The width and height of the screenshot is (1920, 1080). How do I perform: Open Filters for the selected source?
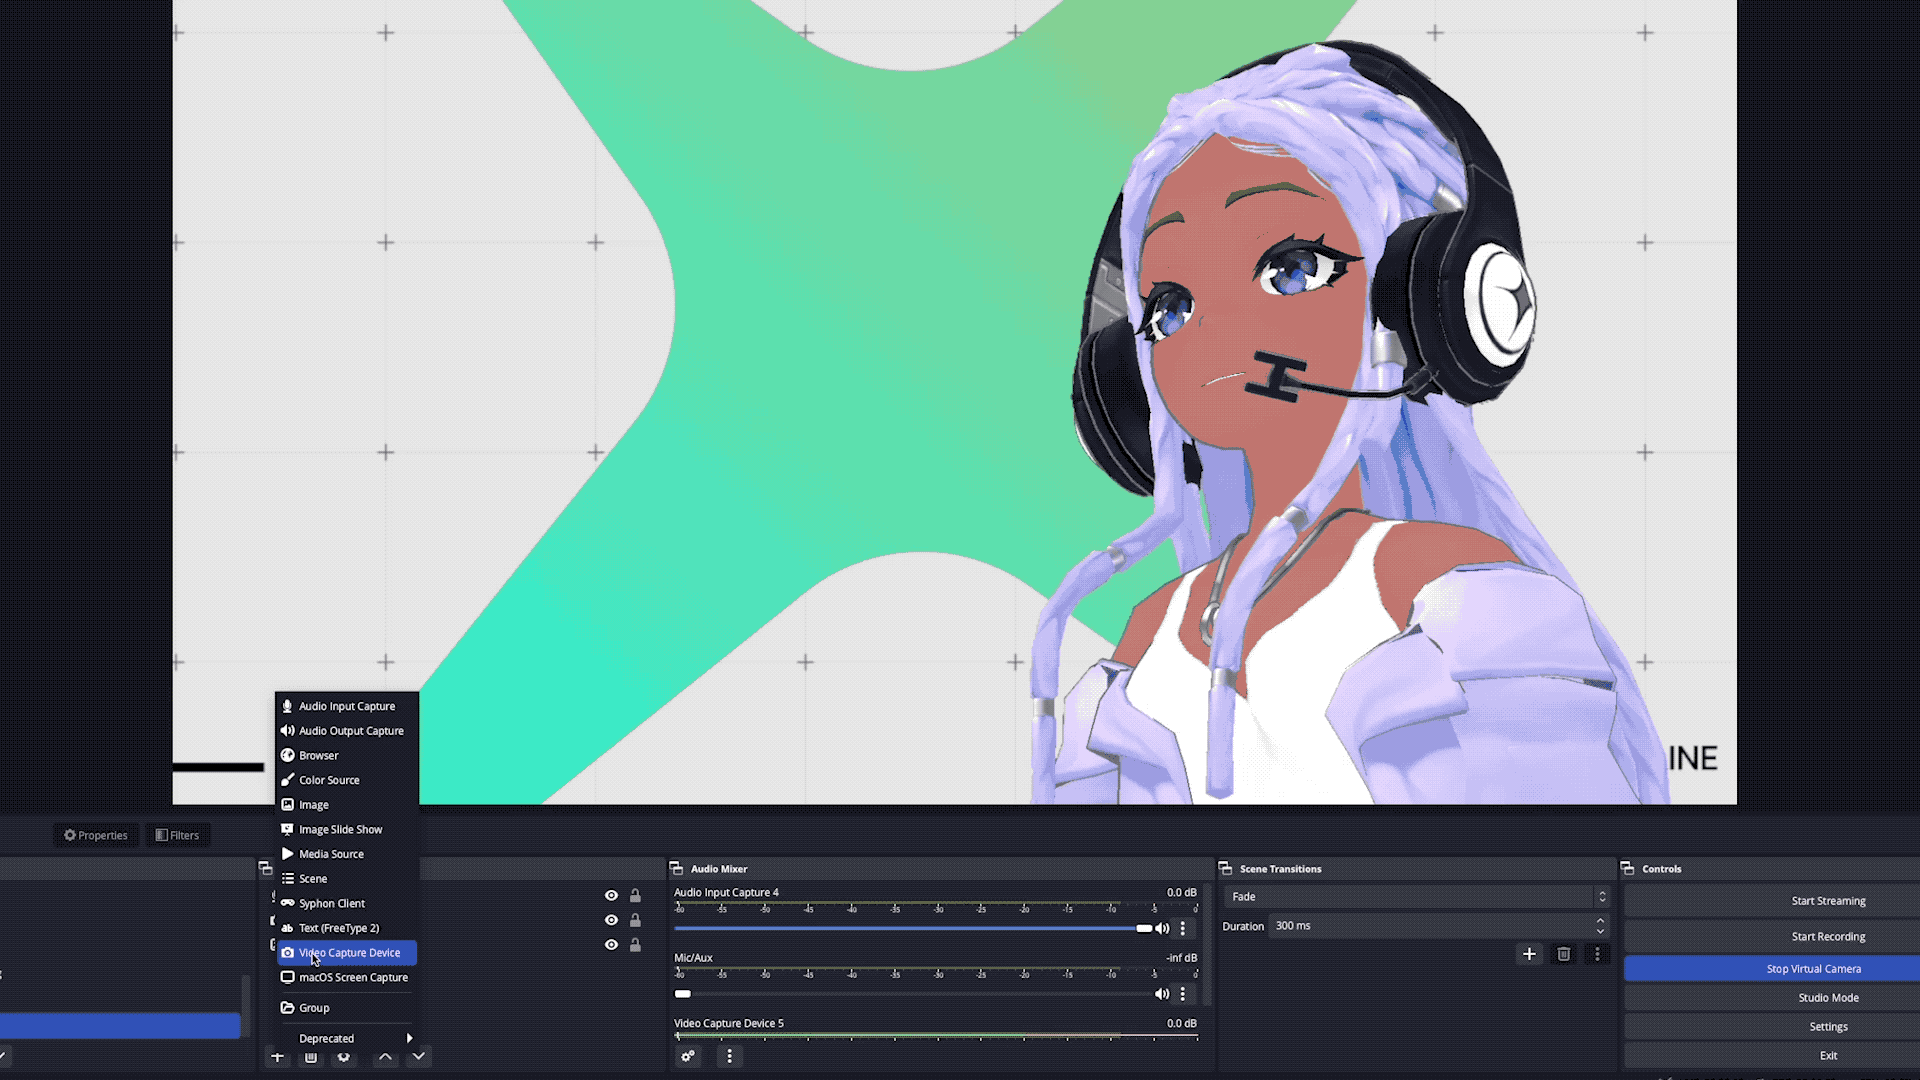[x=177, y=834]
